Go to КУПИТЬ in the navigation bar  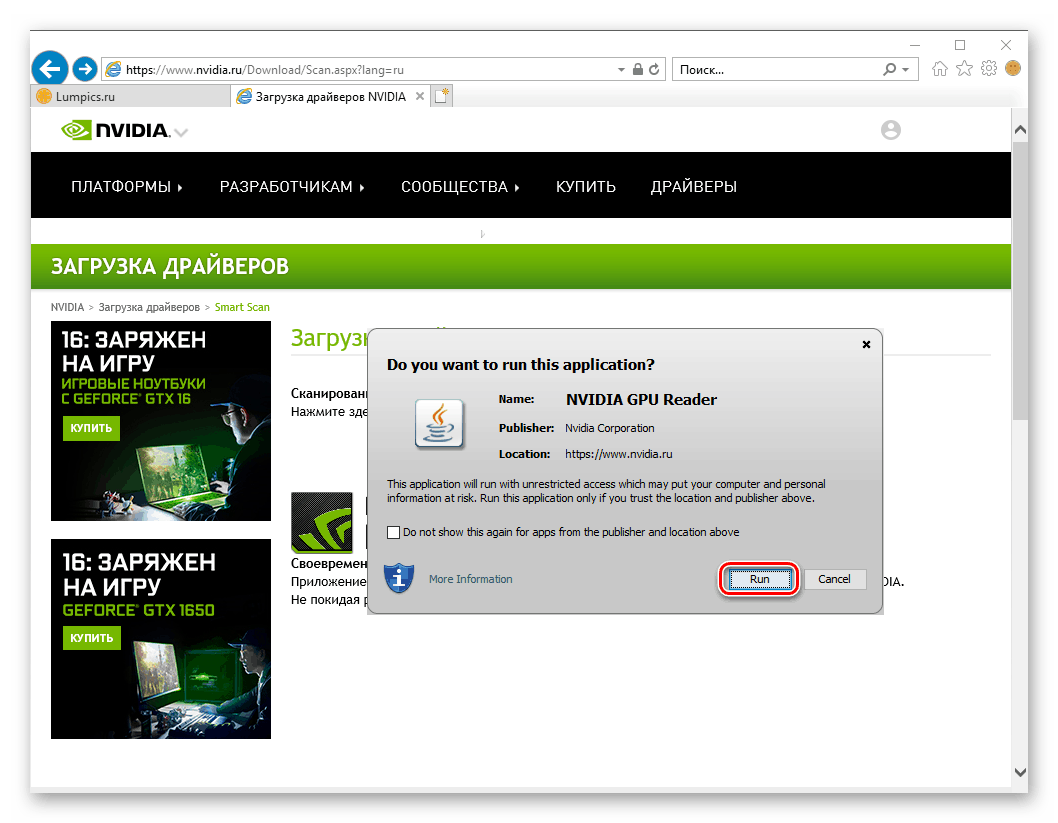point(586,187)
